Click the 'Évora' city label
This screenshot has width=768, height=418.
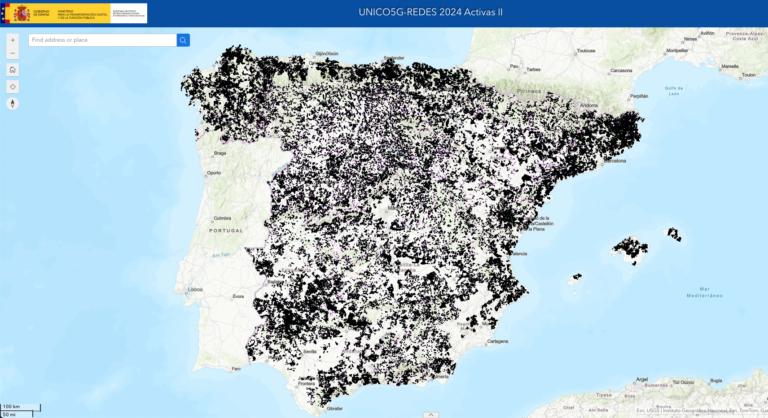click(x=238, y=296)
